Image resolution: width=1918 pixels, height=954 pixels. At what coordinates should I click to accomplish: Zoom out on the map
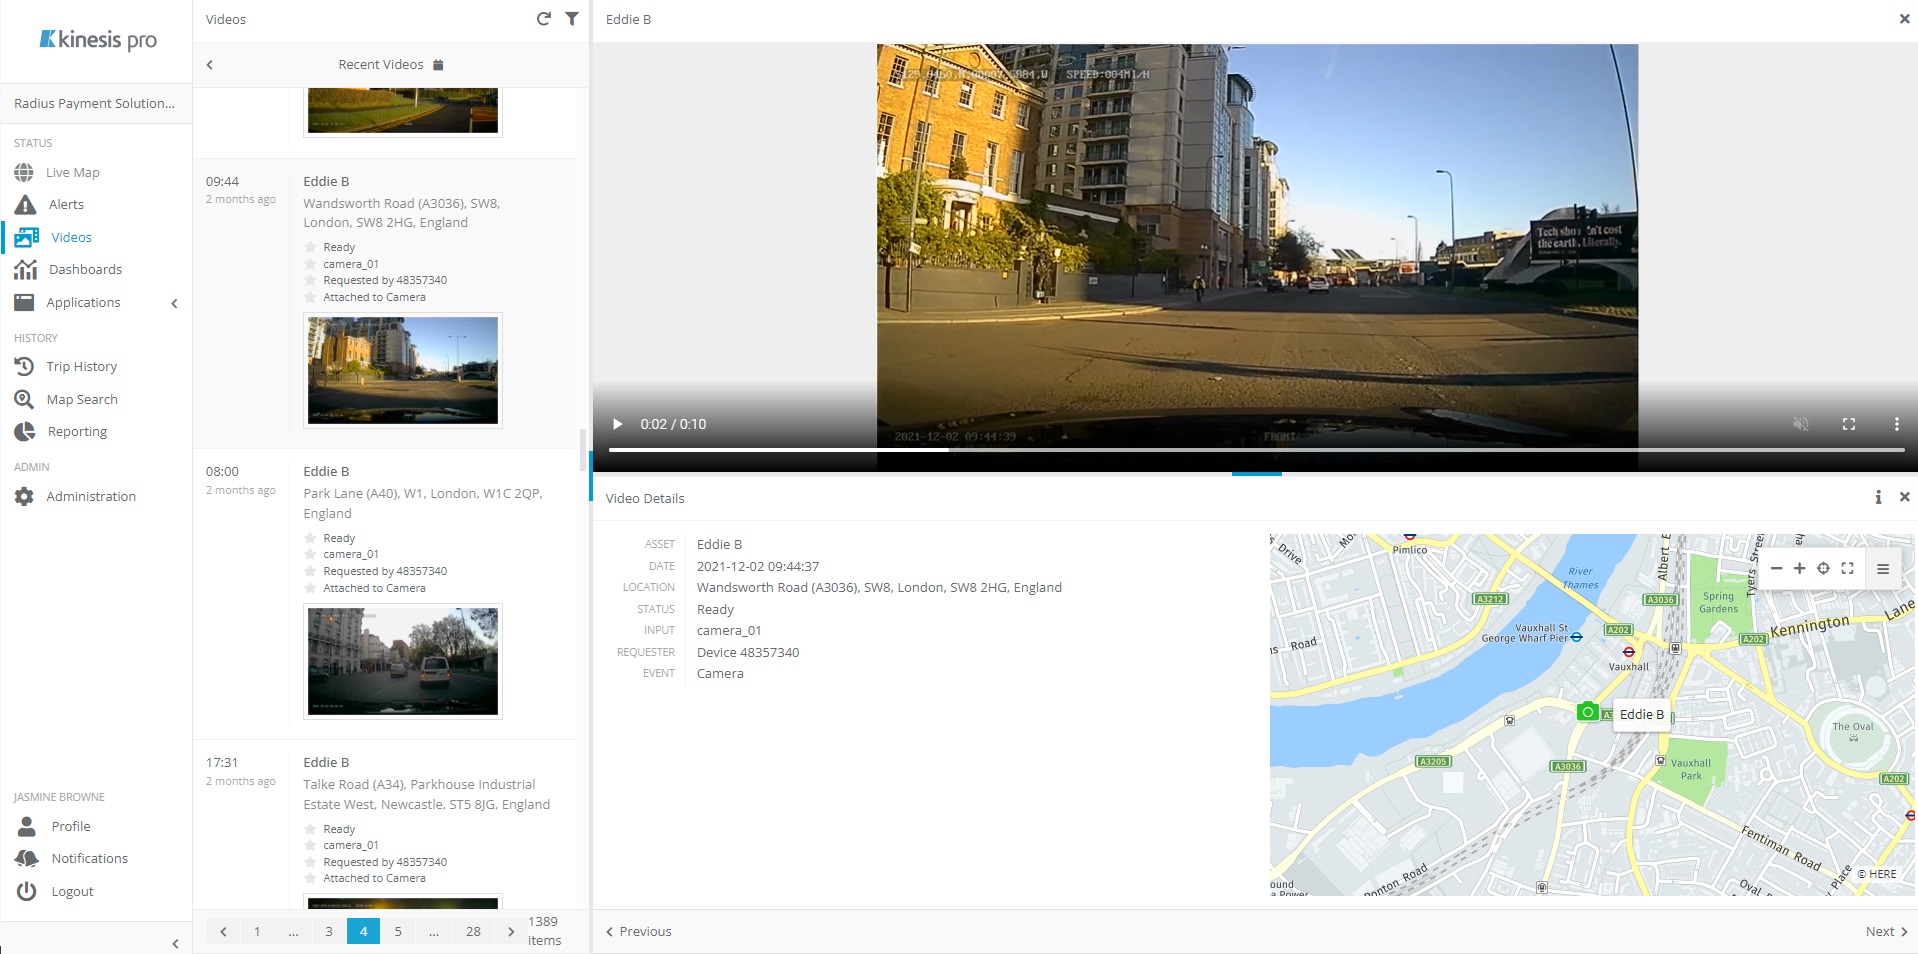1776,568
